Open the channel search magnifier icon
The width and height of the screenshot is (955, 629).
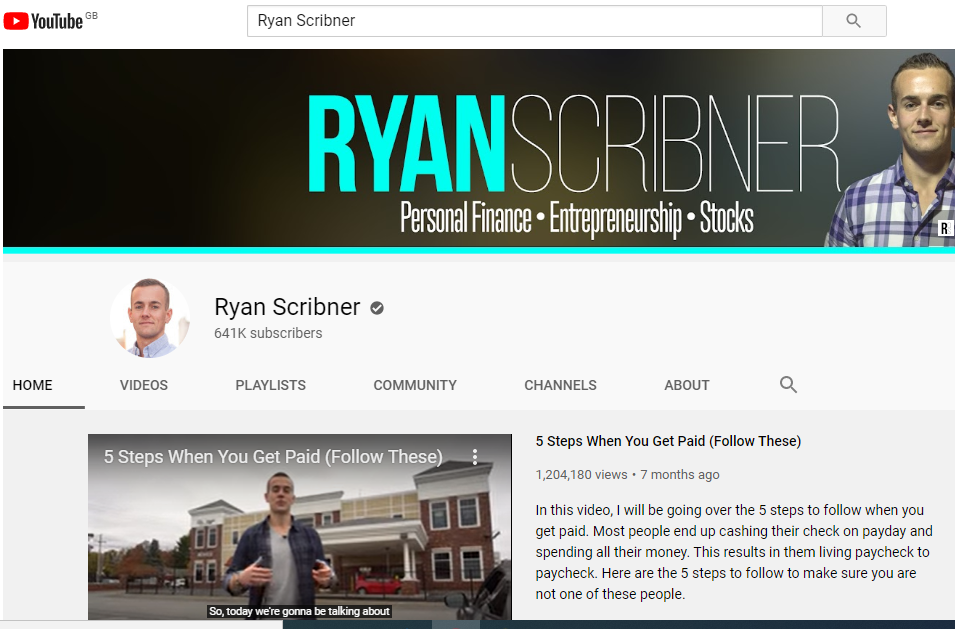[x=788, y=384]
